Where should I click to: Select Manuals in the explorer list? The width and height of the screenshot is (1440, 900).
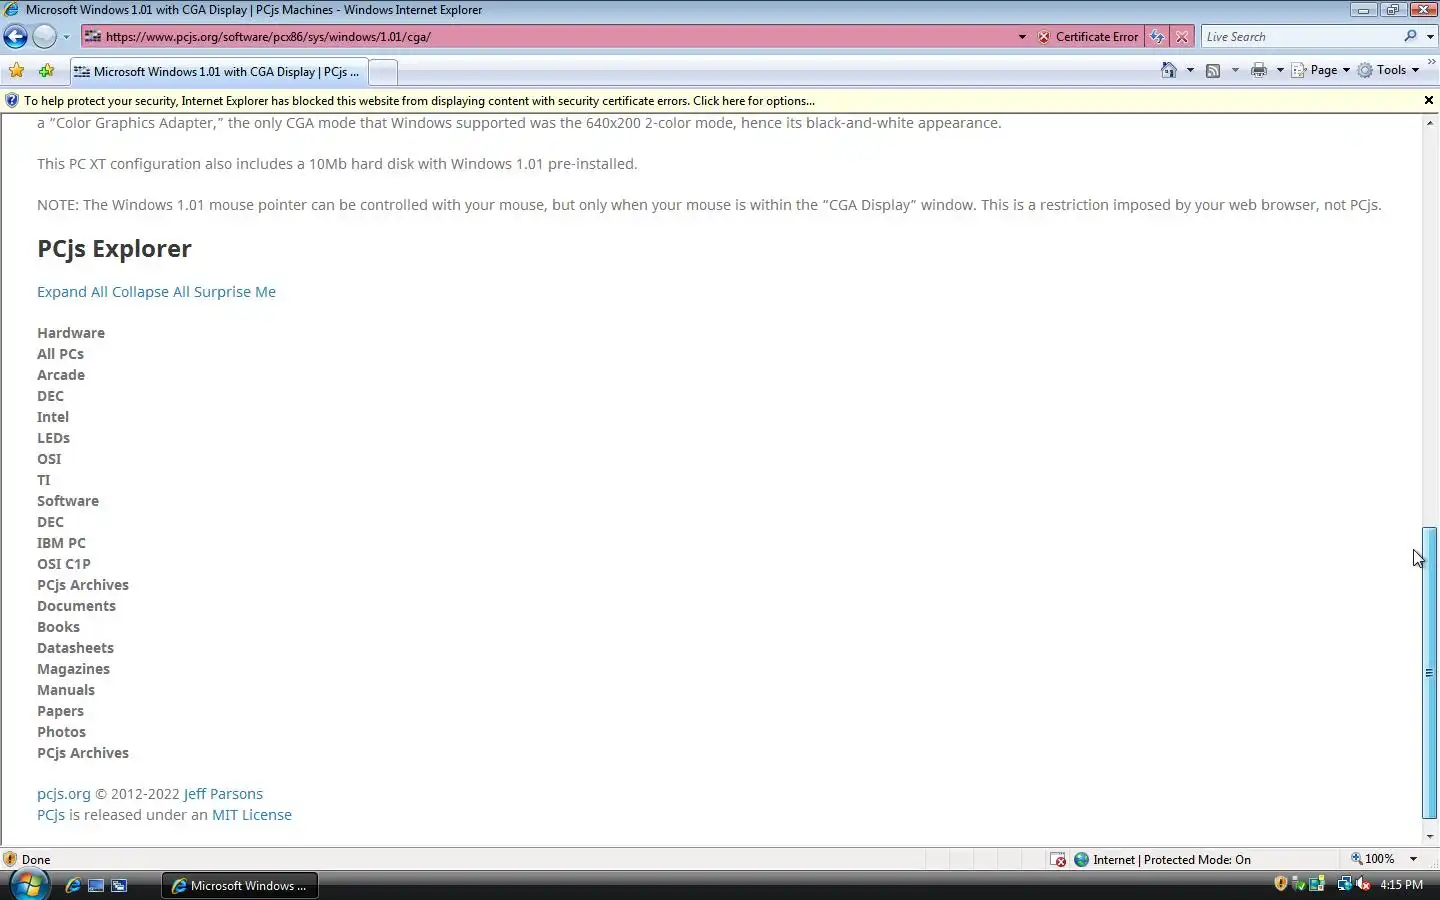(x=66, y=690)
